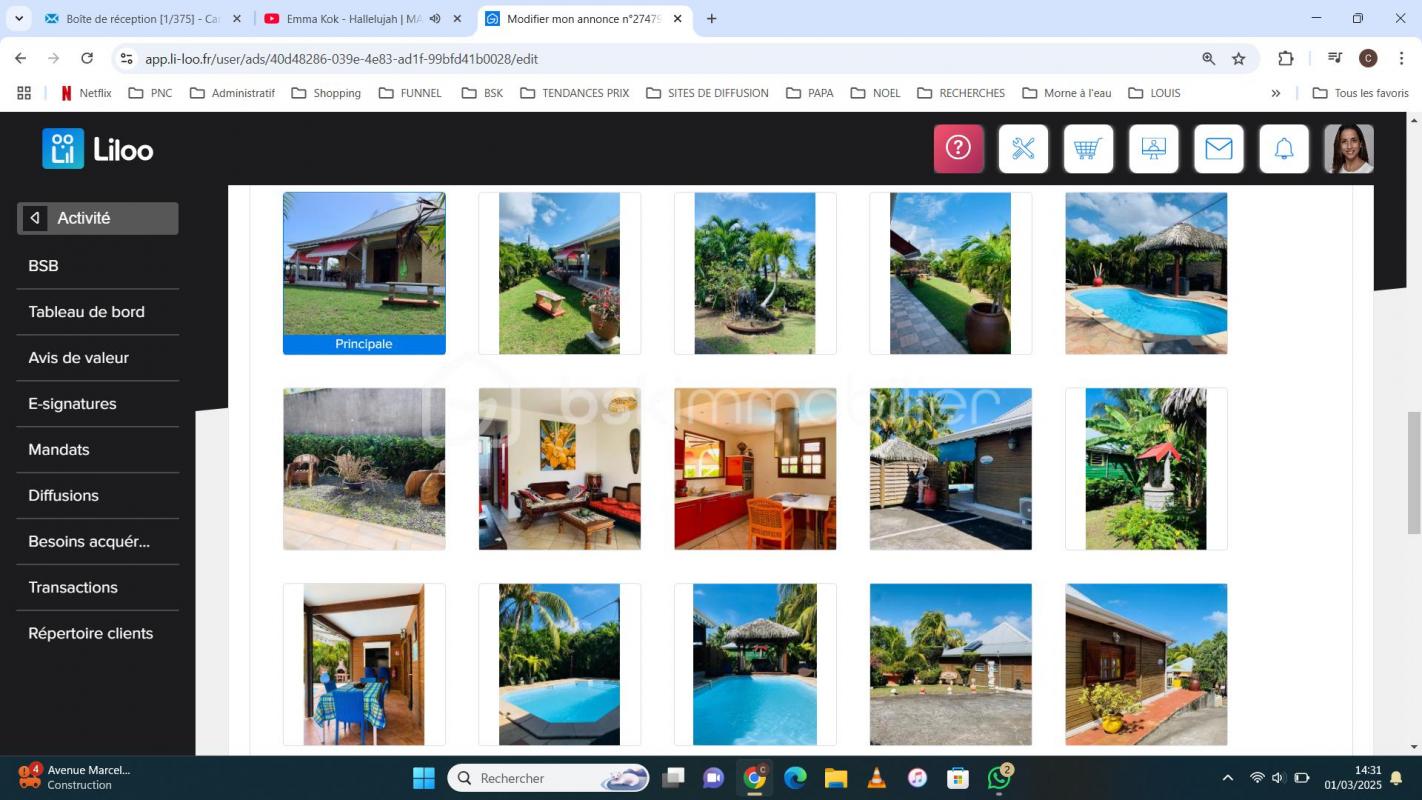Click the Liloo logo
Screen dimensions: 1422x800
(98, 150)
